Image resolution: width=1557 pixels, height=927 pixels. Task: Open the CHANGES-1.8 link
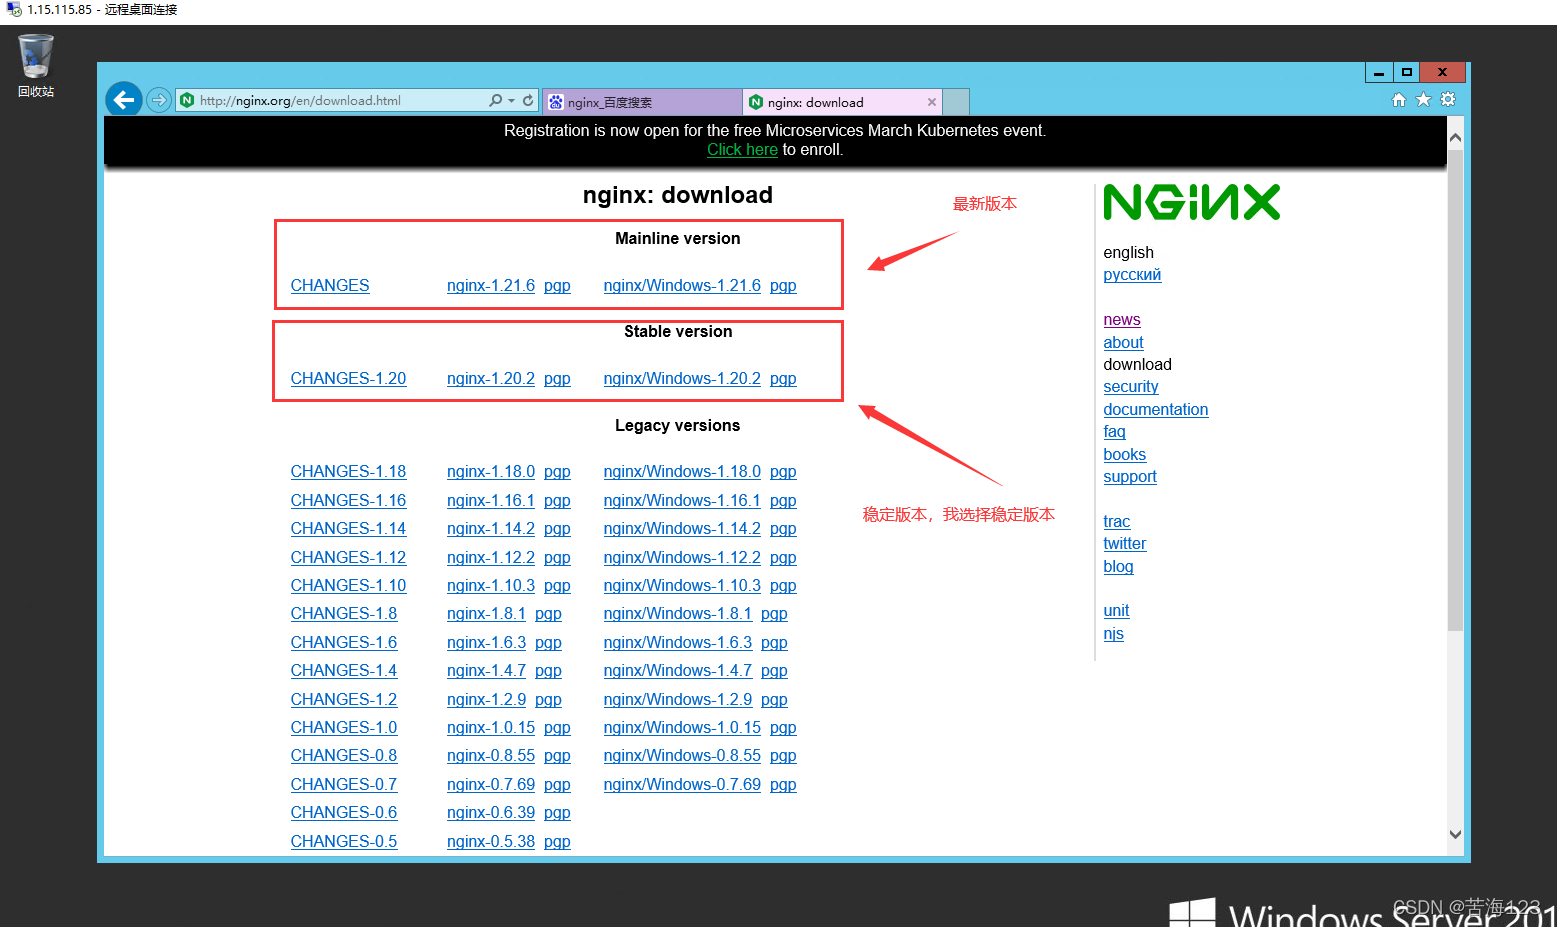[x=344, y=613]
